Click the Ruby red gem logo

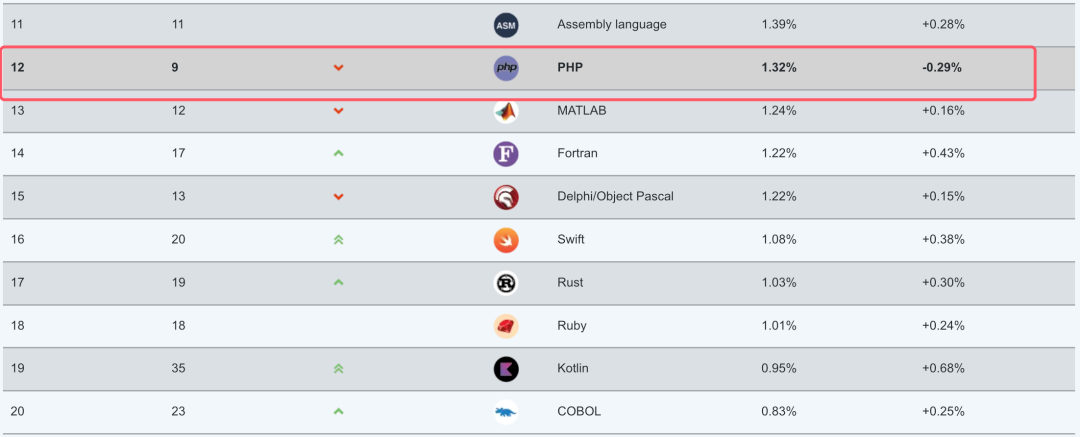click(506, 326)
